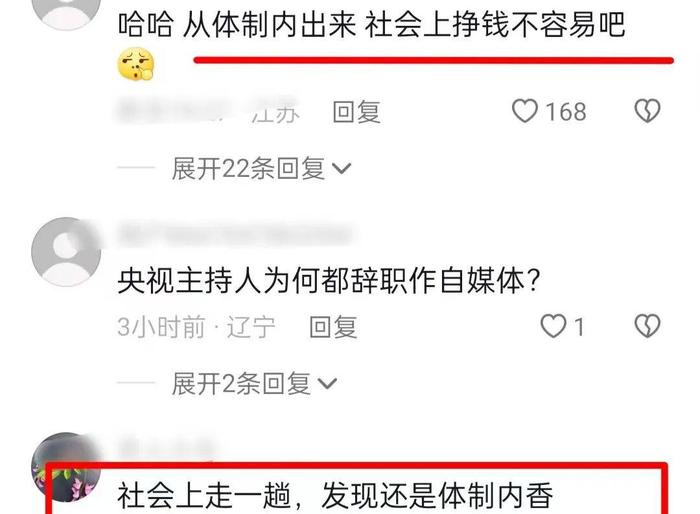Expand 展开2条回复 replies
Image resolution: width=700 pixels, height=514 pixels.
[254, 384]
